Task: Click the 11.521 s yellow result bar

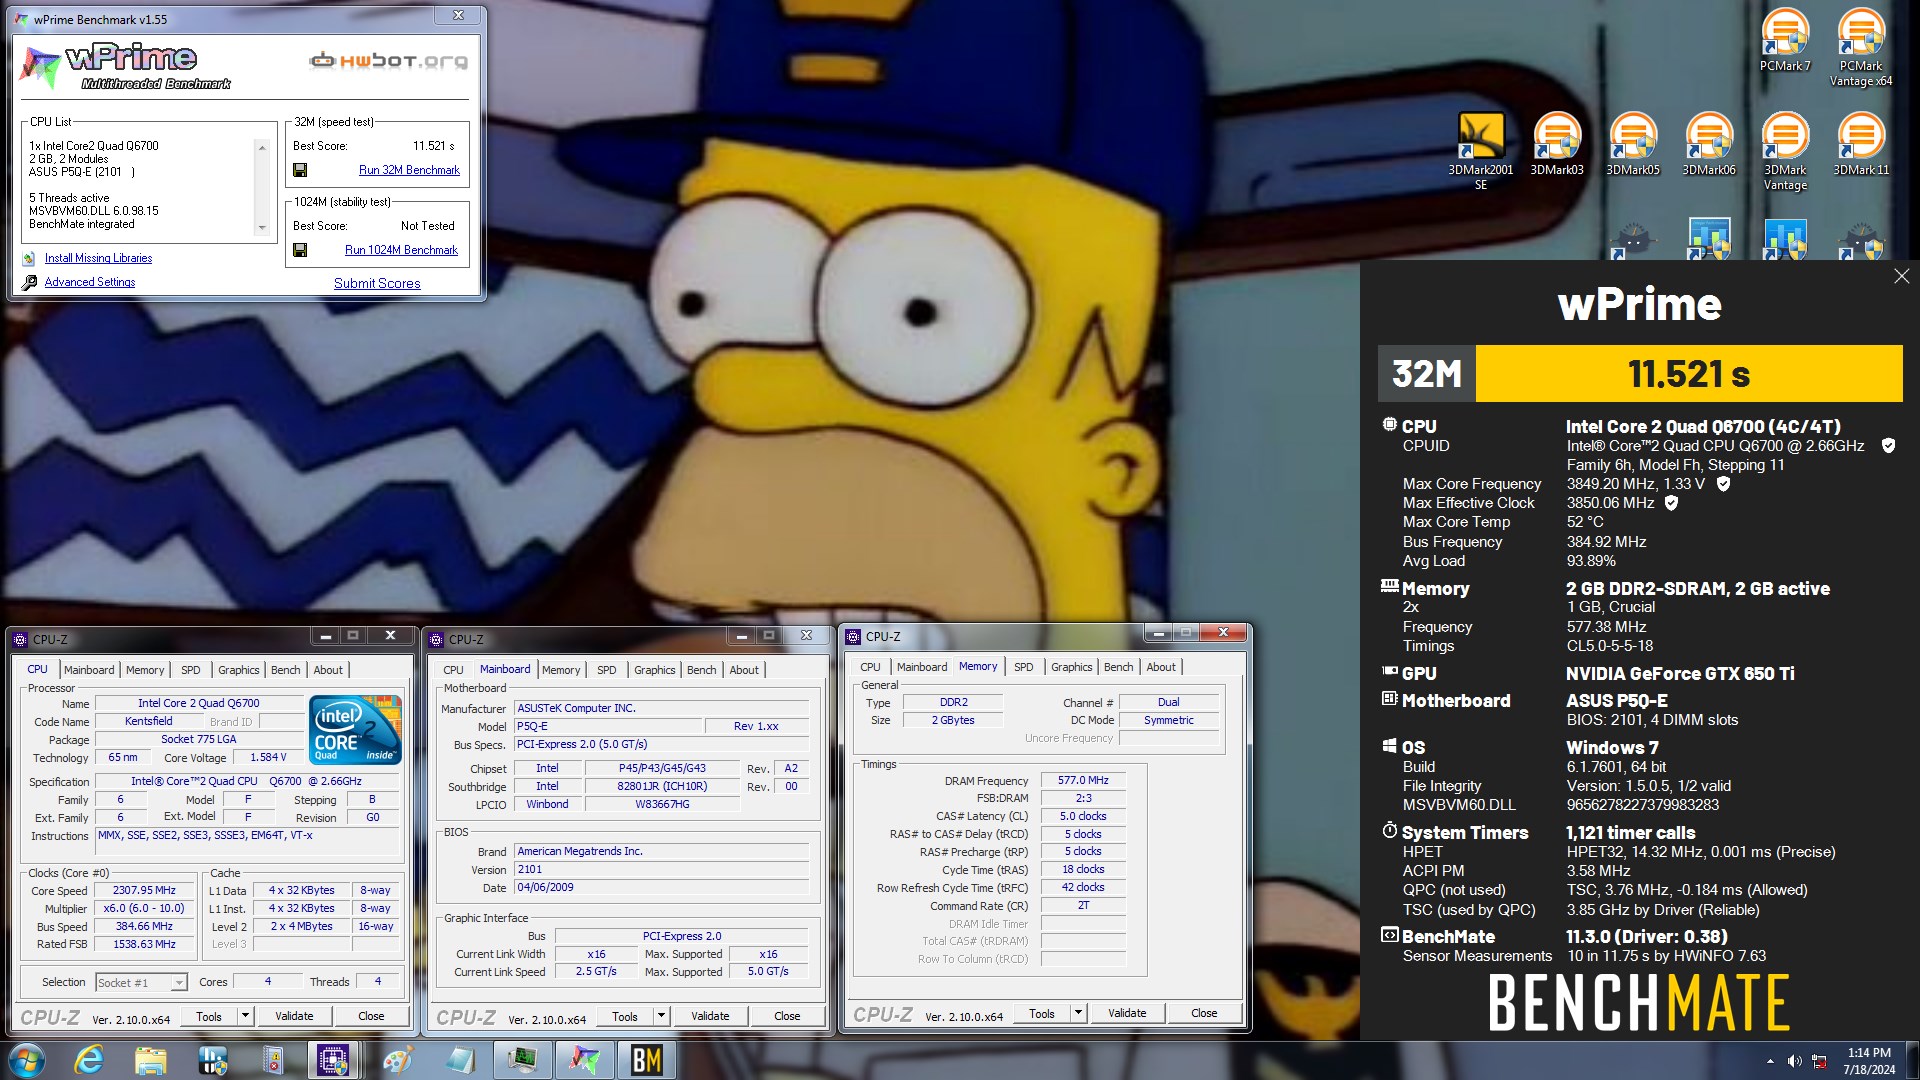Action: (1689, 374)
